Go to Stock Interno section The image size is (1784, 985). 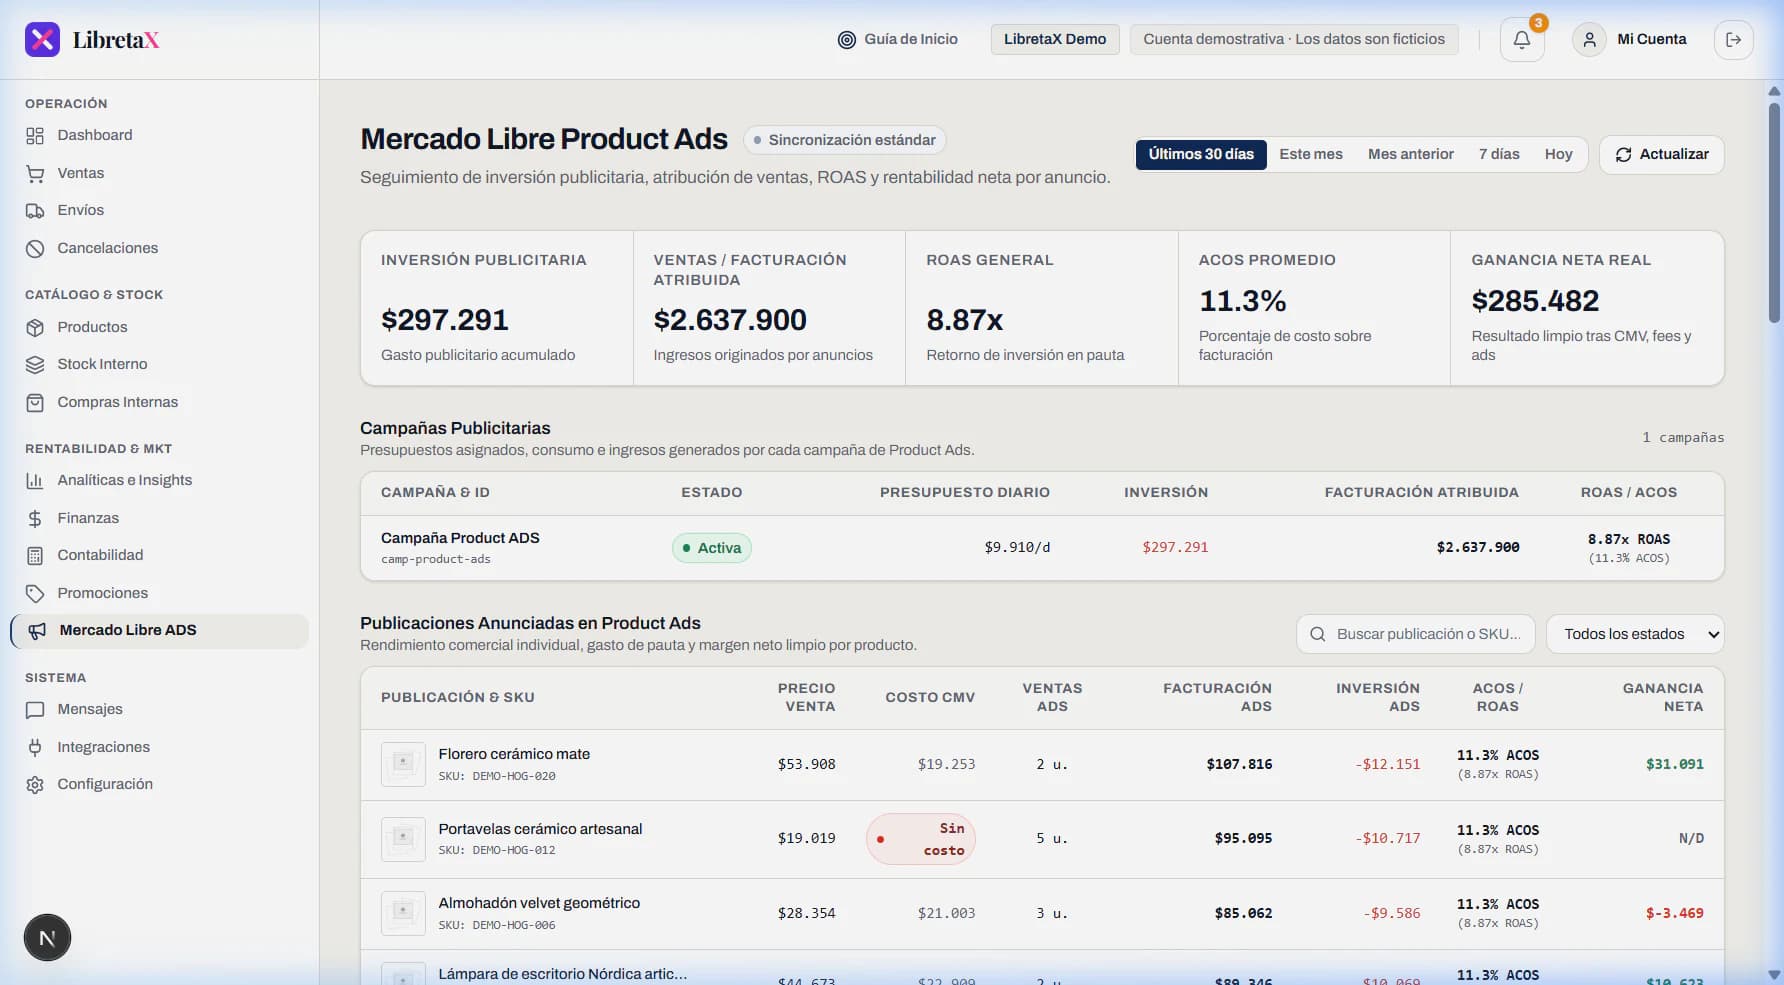tap(160, 364)
